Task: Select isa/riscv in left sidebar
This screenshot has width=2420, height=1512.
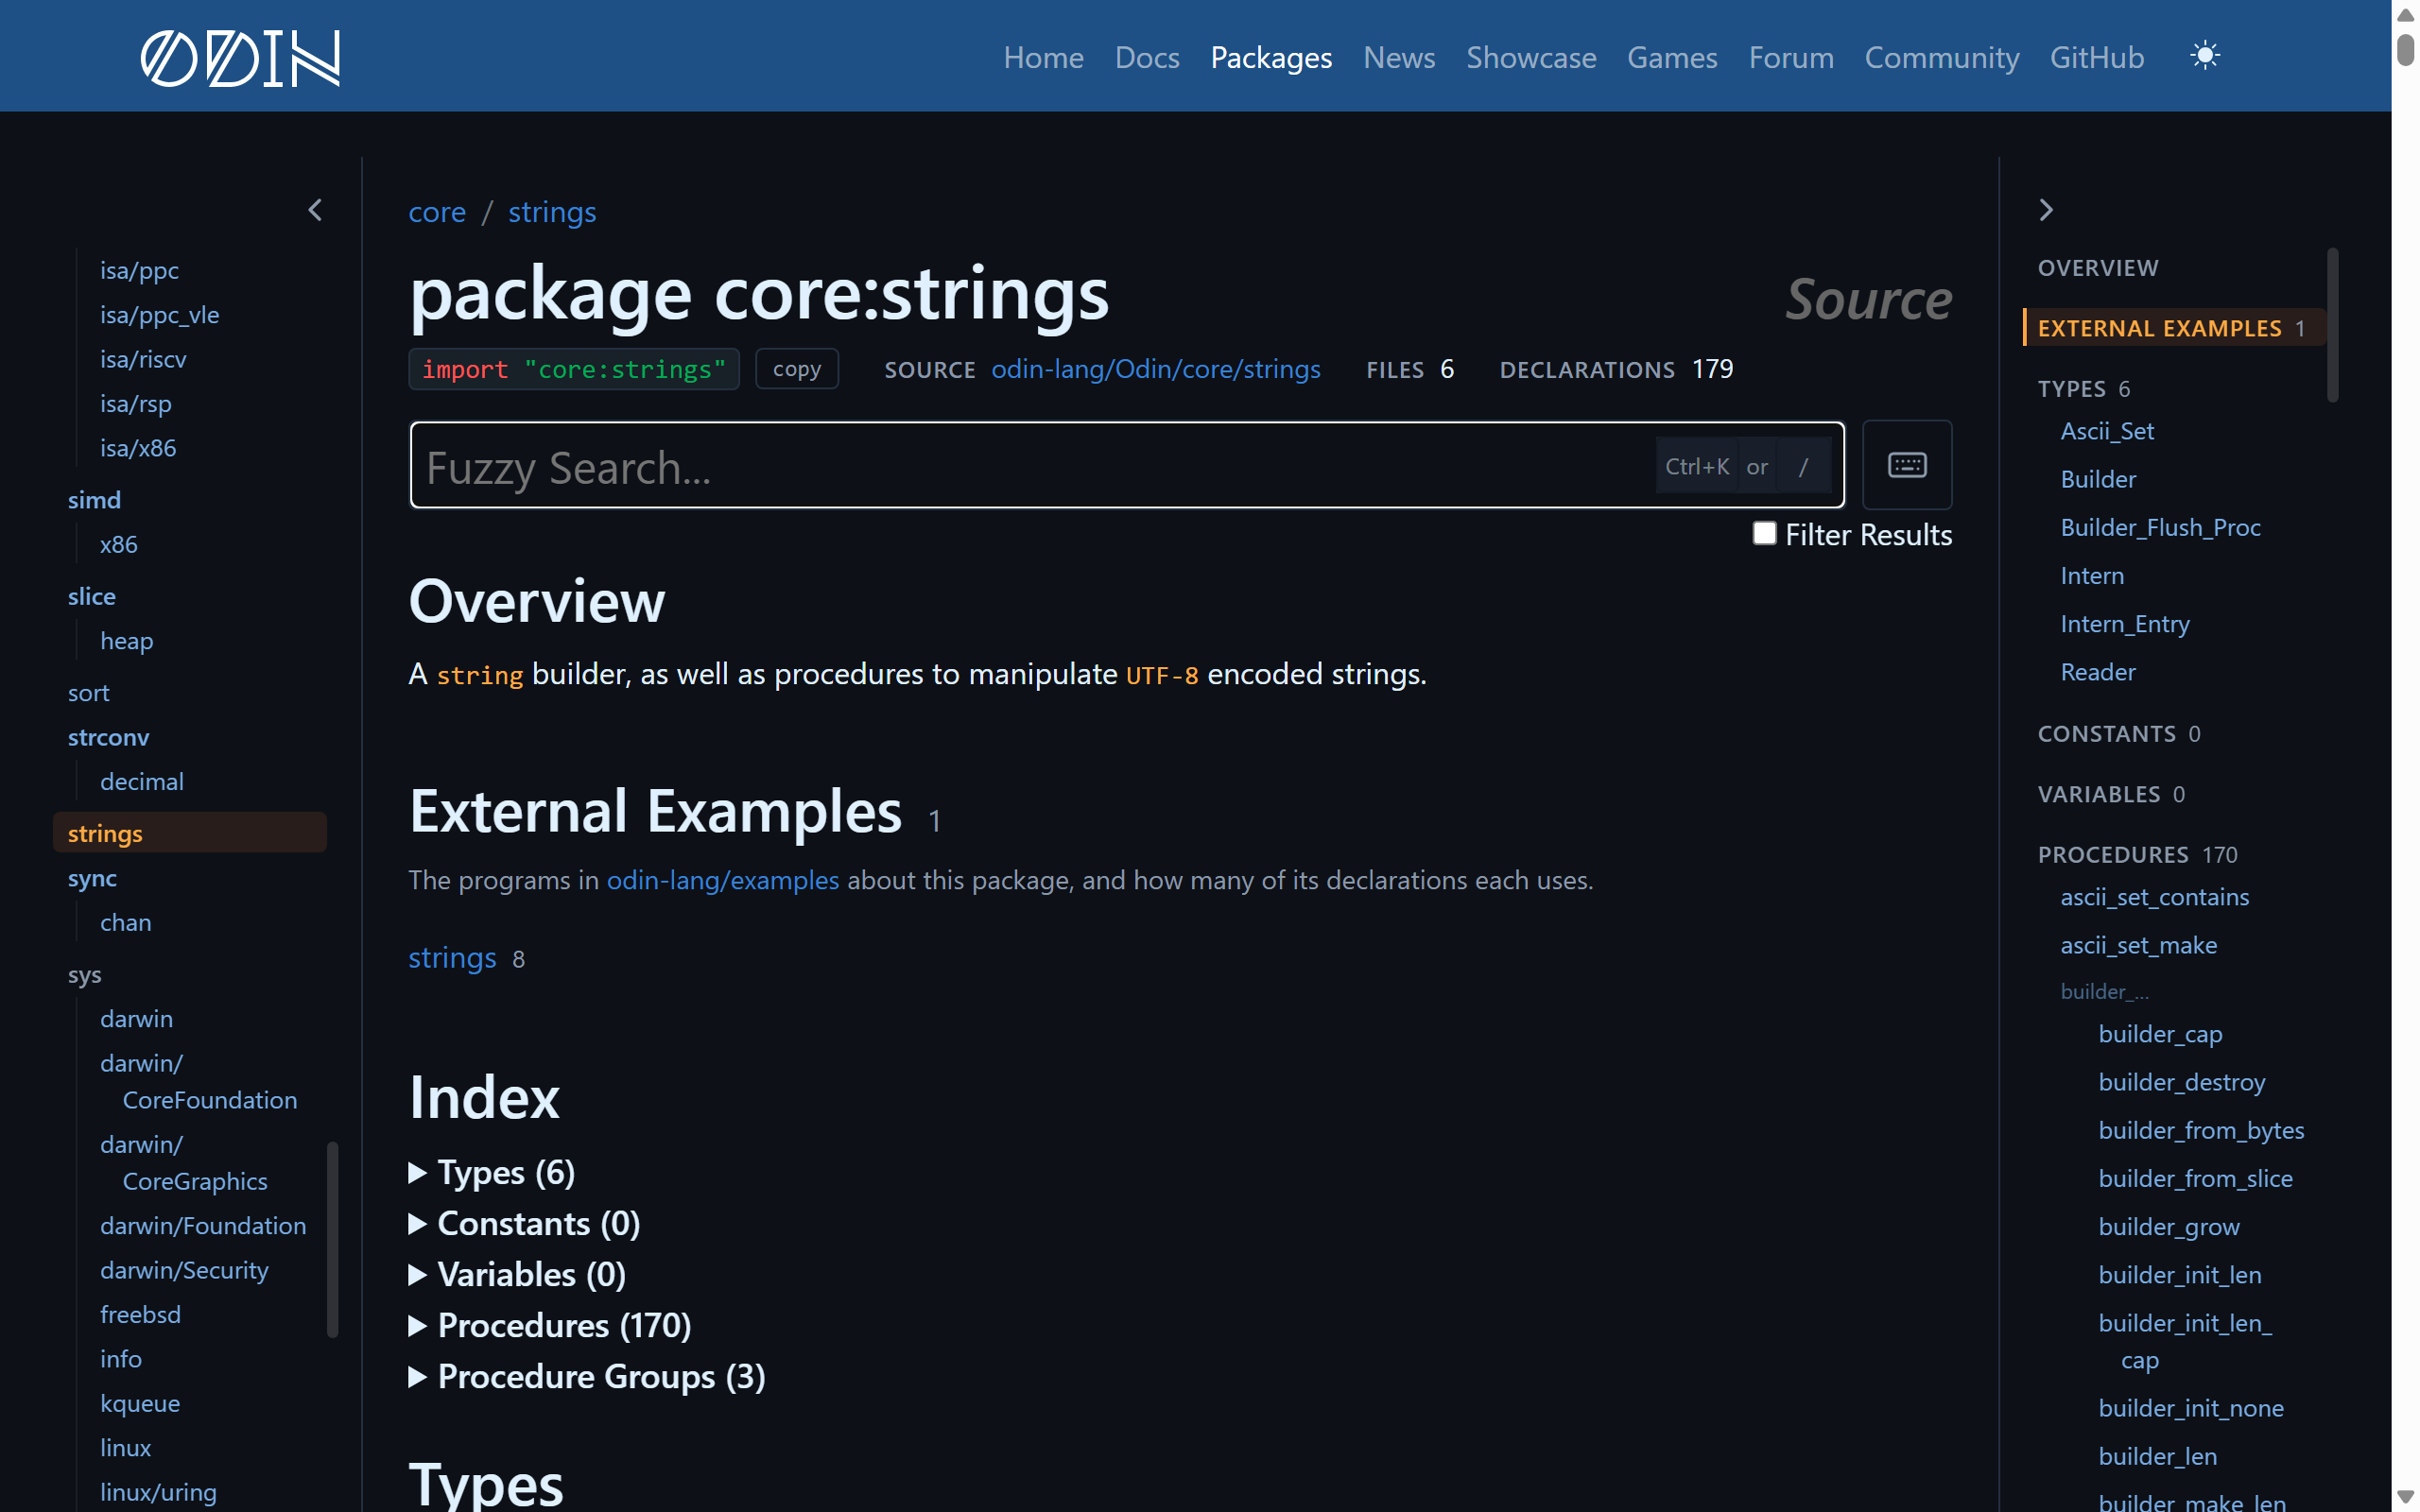Action: (143, 358)
